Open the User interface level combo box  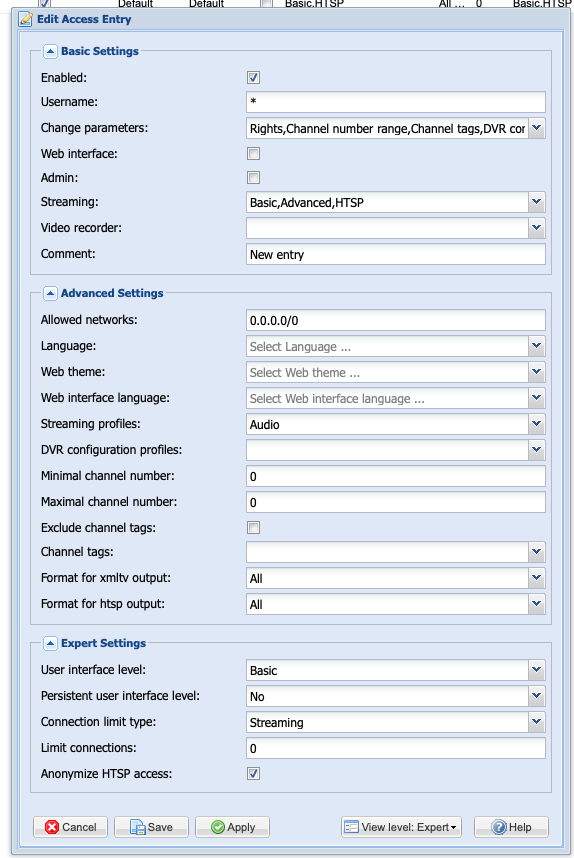(396, 670)
